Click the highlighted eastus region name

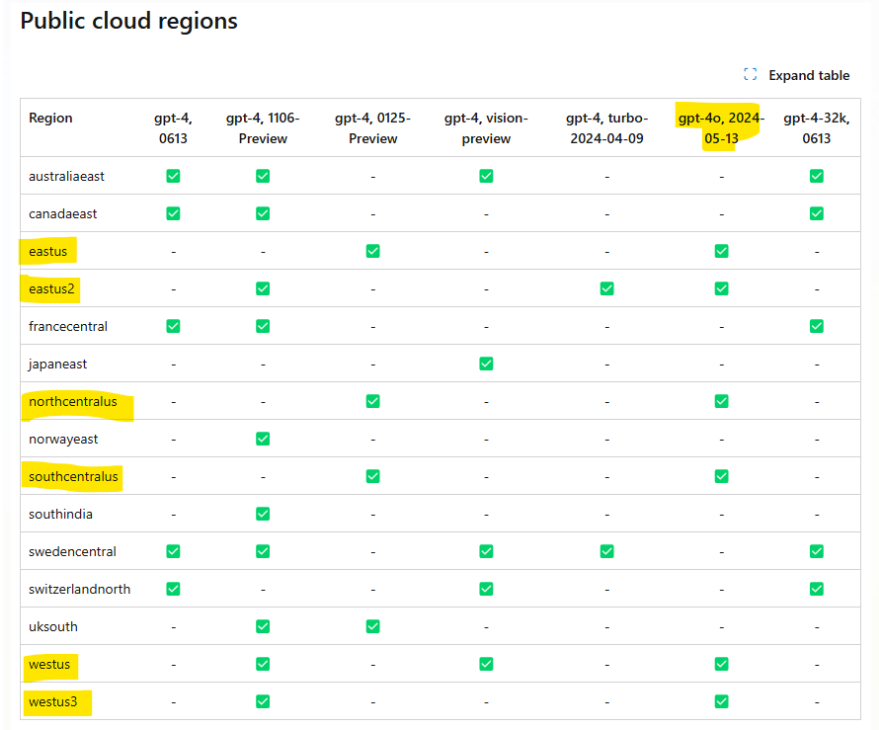pos(48,252)
